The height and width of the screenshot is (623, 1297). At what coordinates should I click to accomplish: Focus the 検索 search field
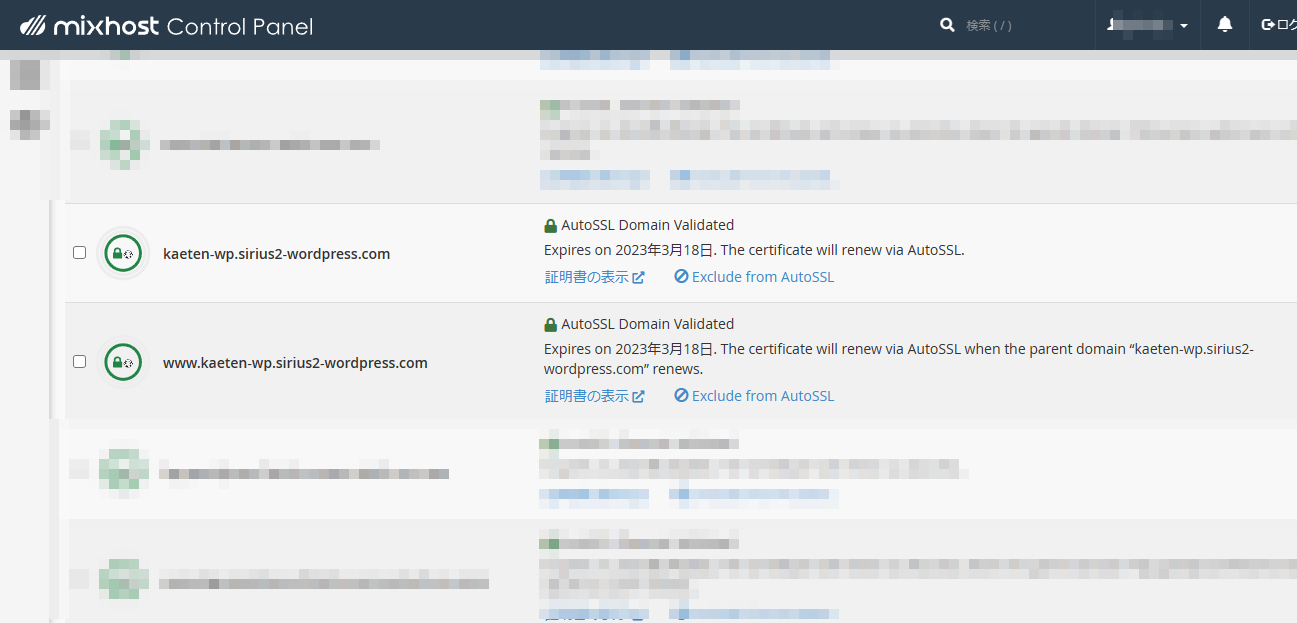click(x=1020, y=25)
